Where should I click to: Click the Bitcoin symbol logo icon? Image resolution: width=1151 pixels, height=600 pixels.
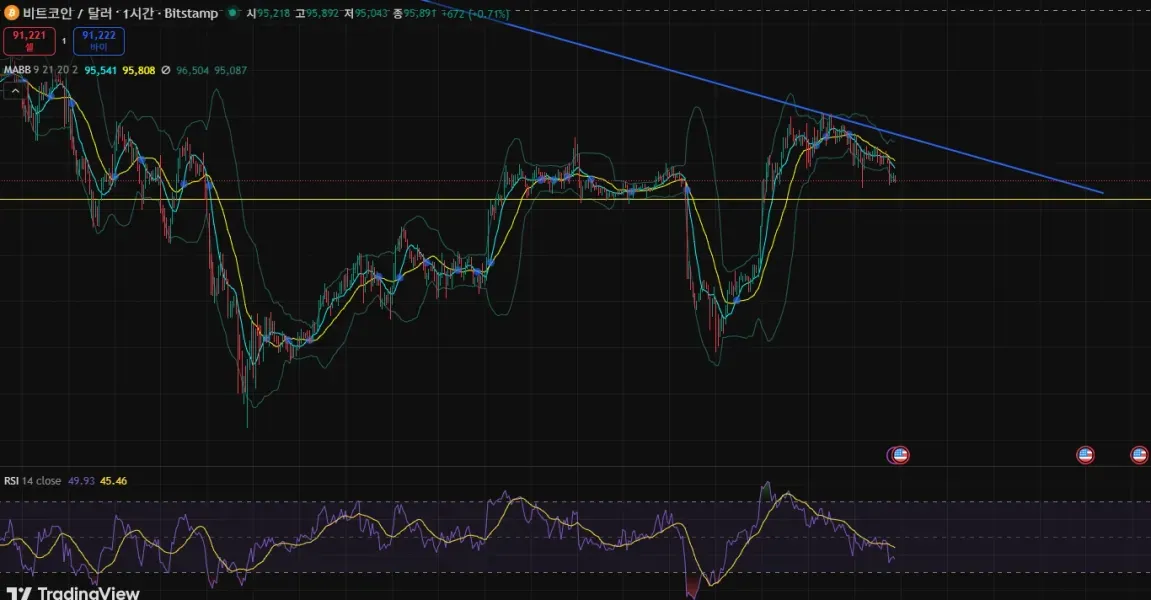point(11,13)
